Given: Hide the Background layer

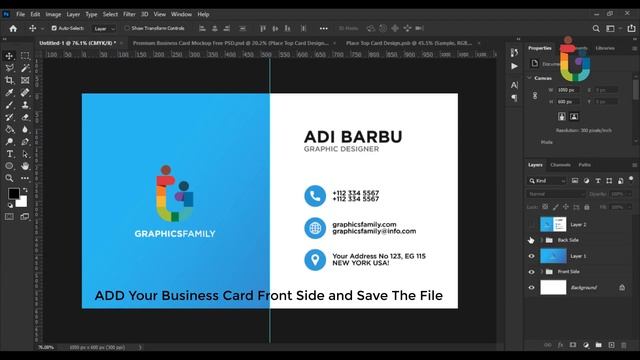Looking at the screenshot, I should coord(531,287).
